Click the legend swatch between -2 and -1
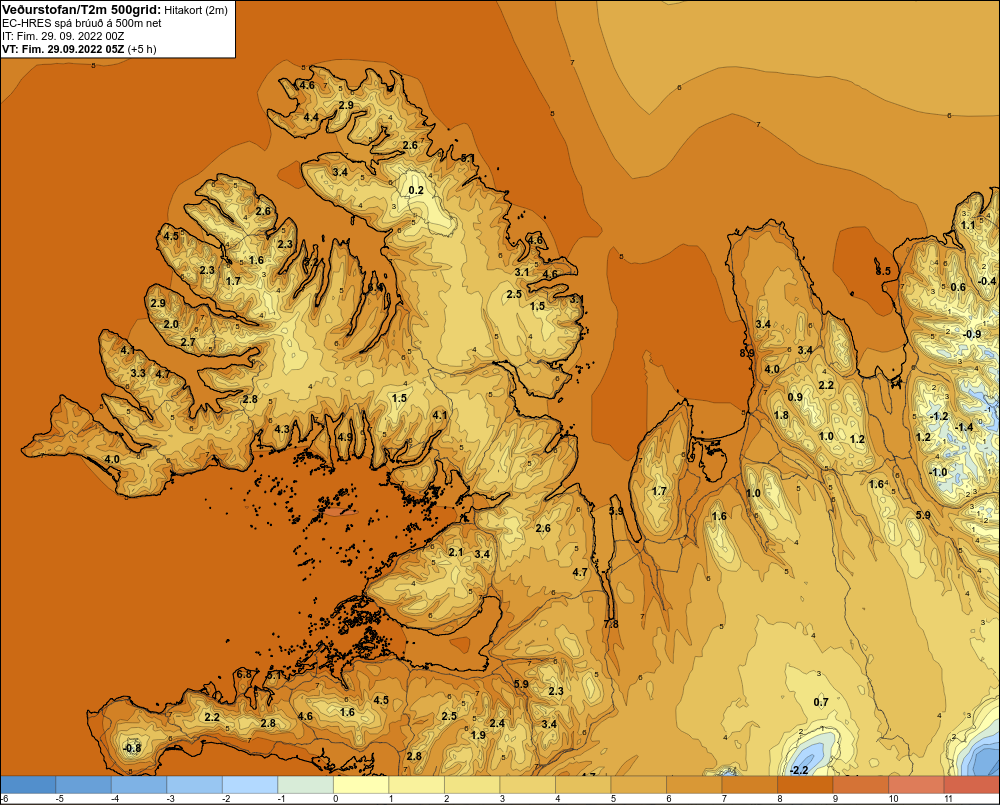The height and width of the screenshot is (805, 1000). pos(250,785)
